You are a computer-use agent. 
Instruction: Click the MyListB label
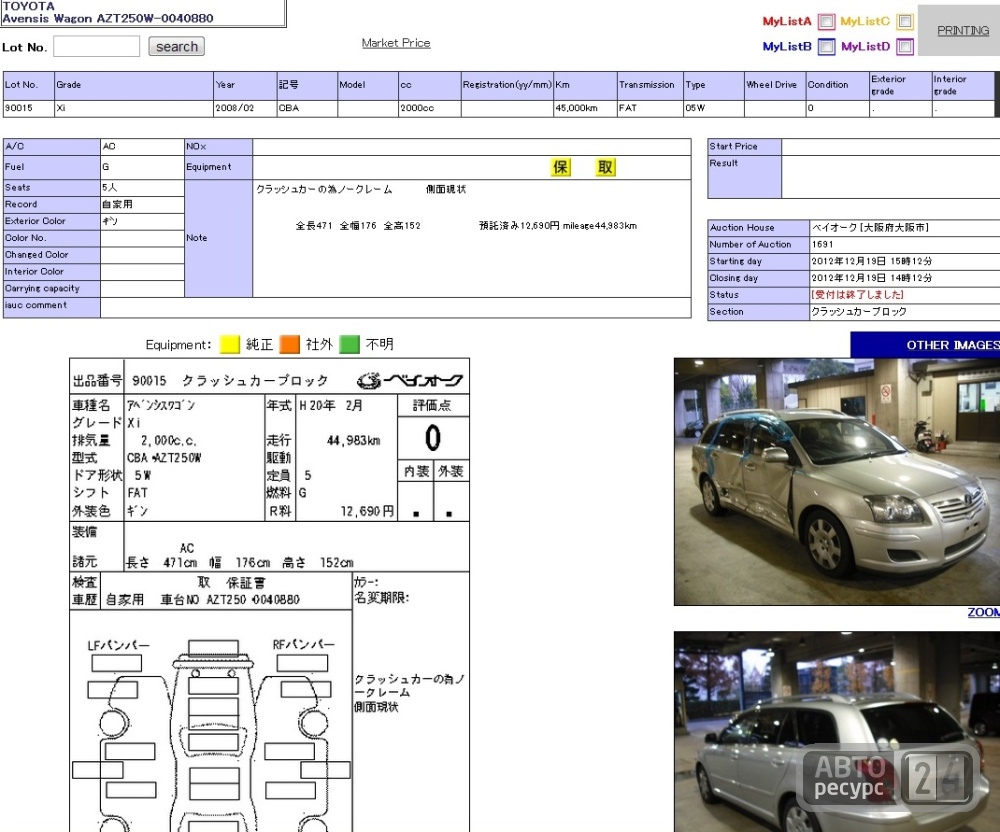tap(787, 47)
